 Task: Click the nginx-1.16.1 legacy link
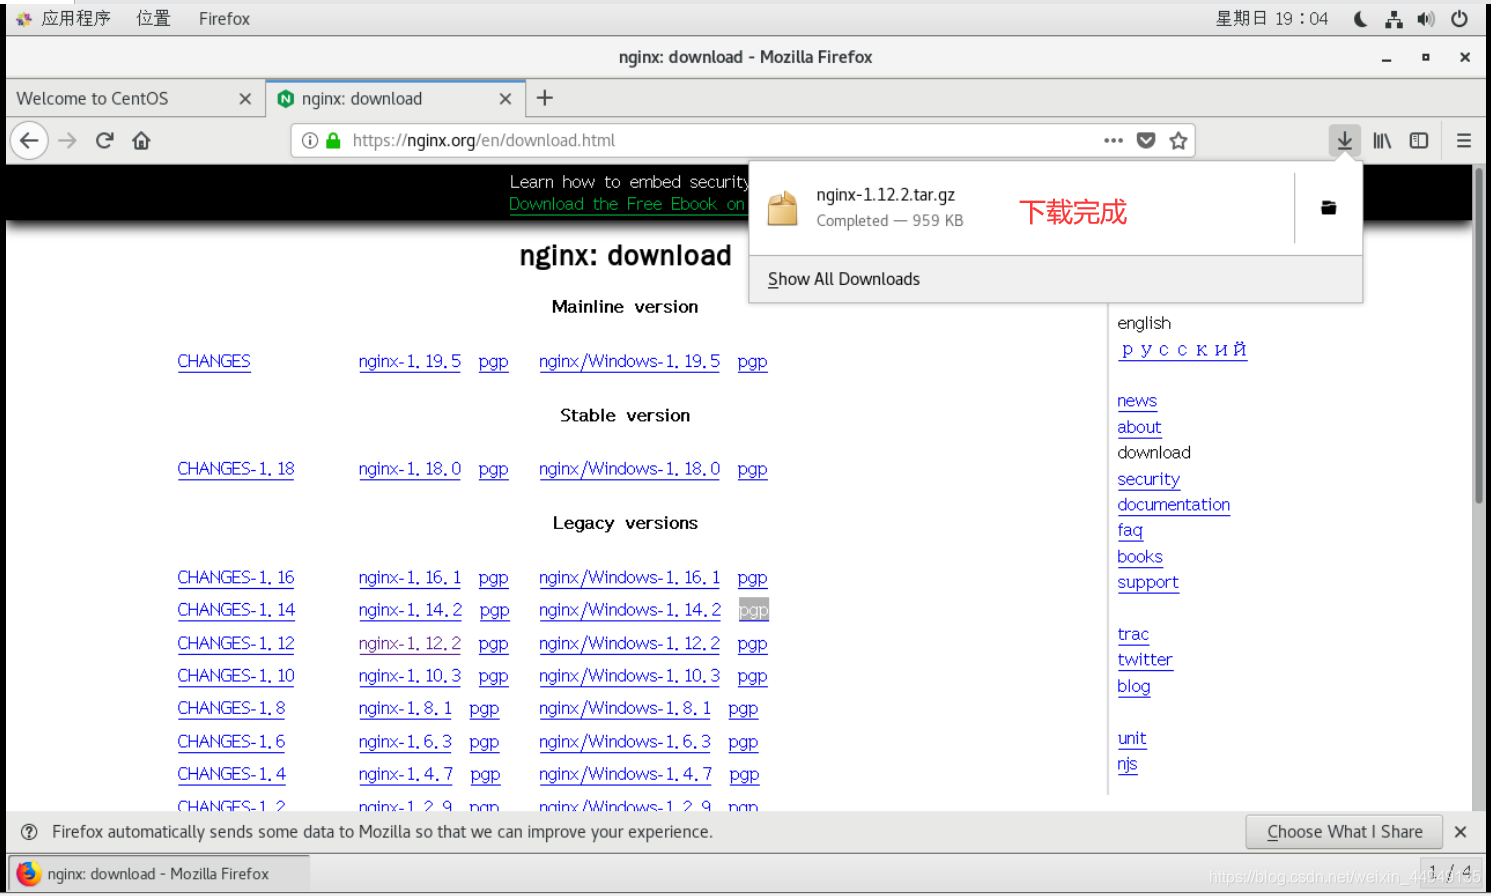tap(410, 578)
